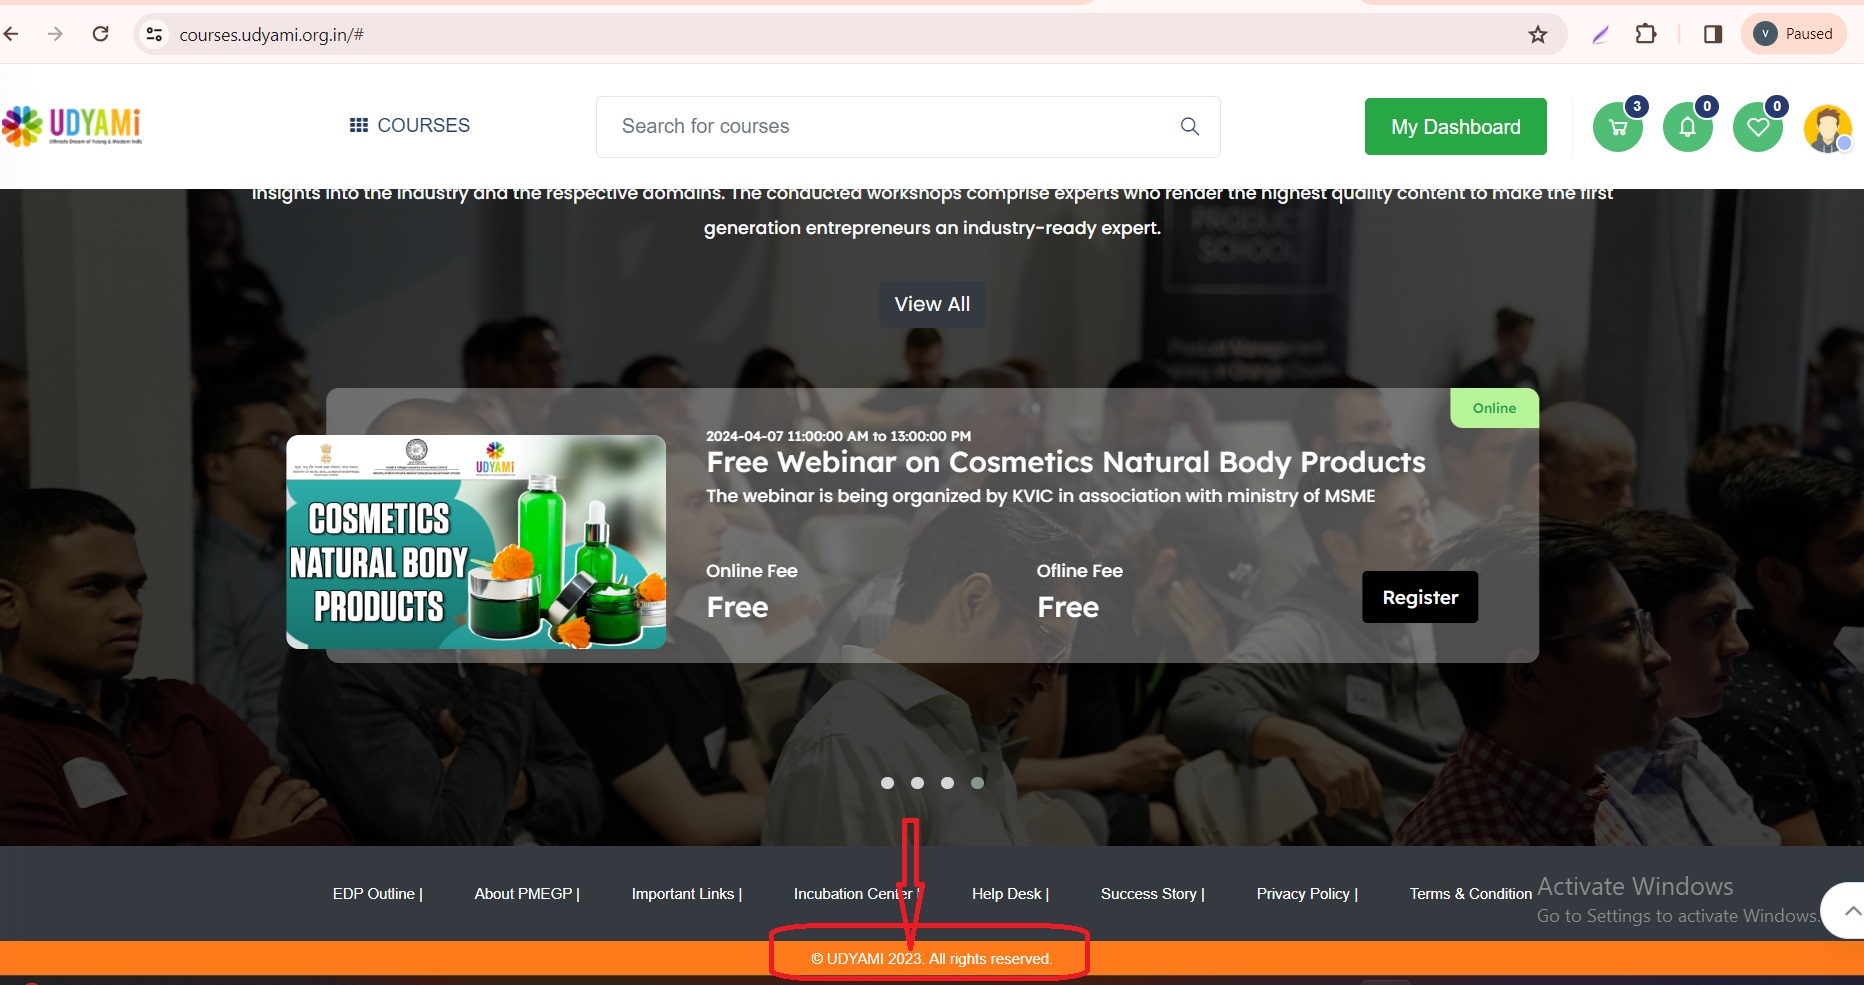Bookmark the page using the star icon

[x=1538, y=33]
